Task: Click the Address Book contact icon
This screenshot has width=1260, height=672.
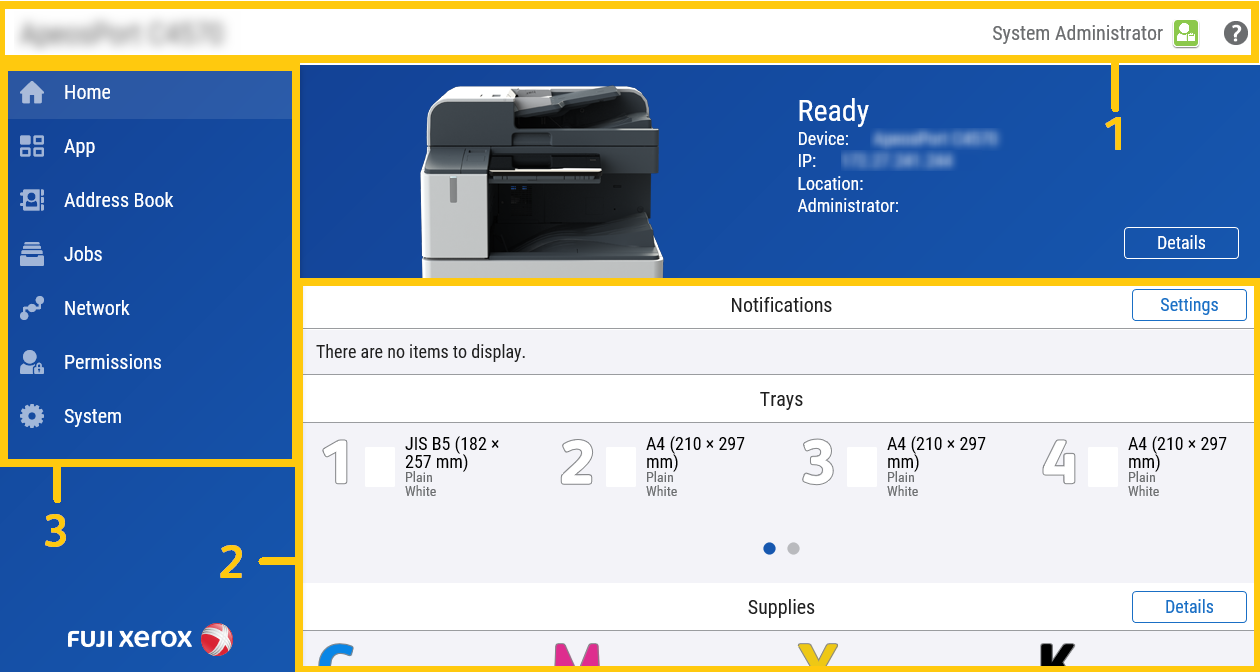Action: pos(32,201)
